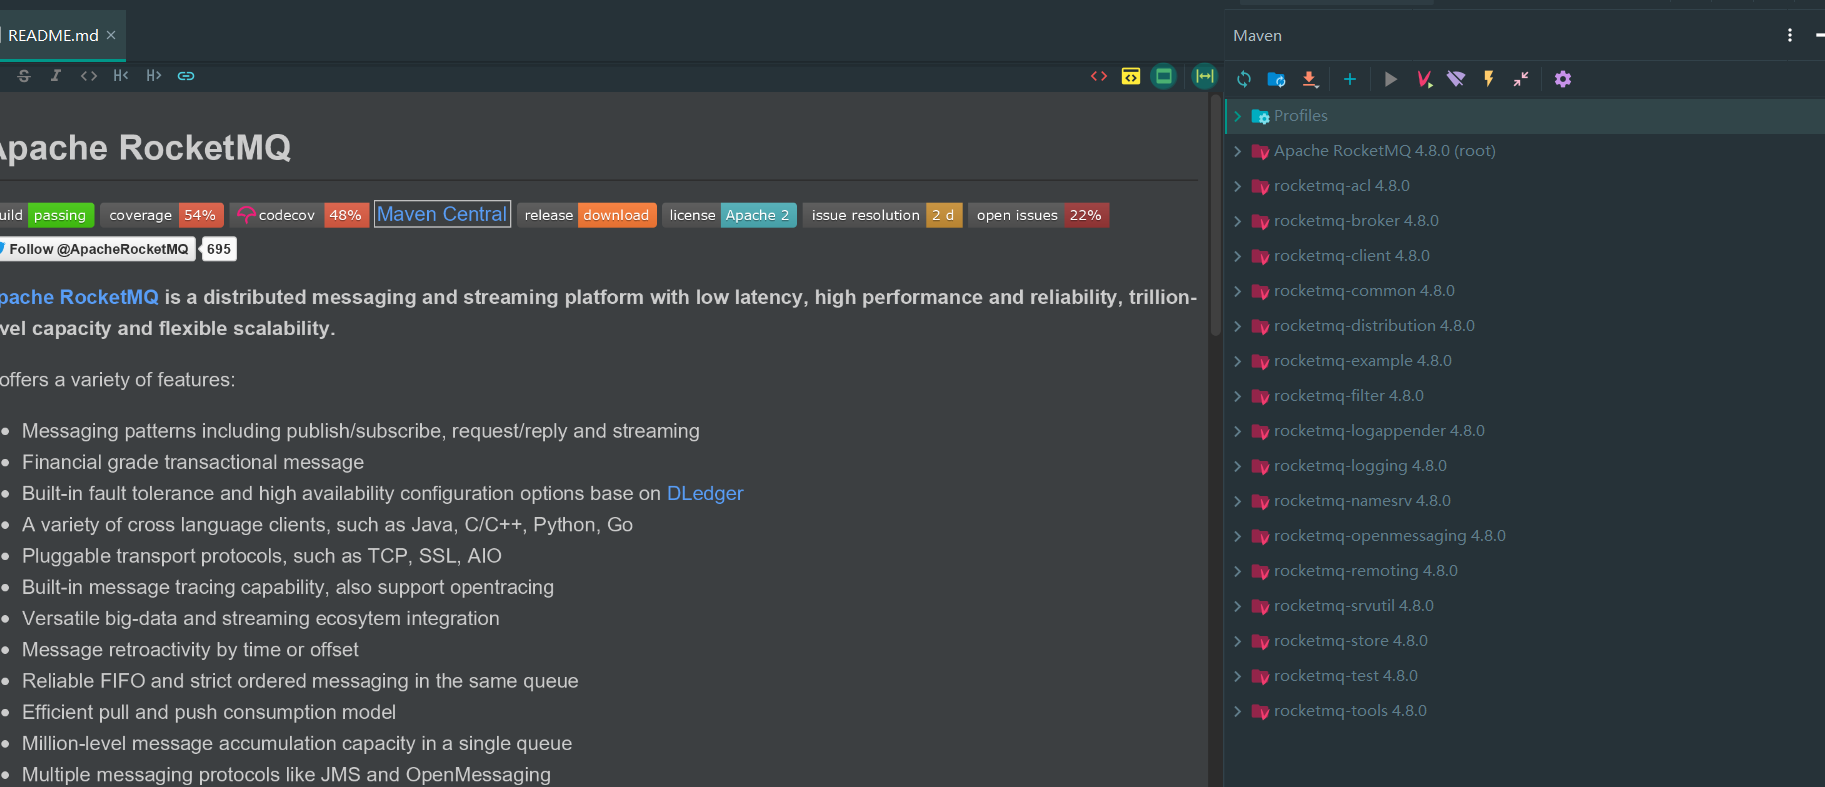This screenshot has width=1825, height=787.
Task: Expand the Profiles node
Action: [x=1238, y=116]
